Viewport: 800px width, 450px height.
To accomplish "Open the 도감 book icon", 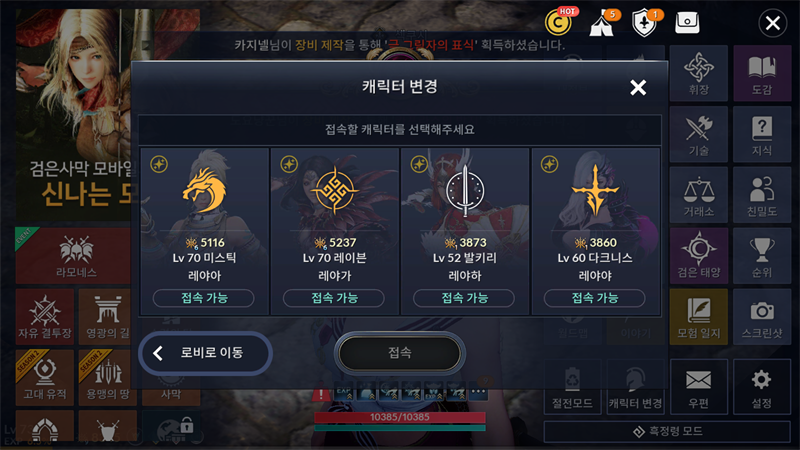I will tap(762, 73).
